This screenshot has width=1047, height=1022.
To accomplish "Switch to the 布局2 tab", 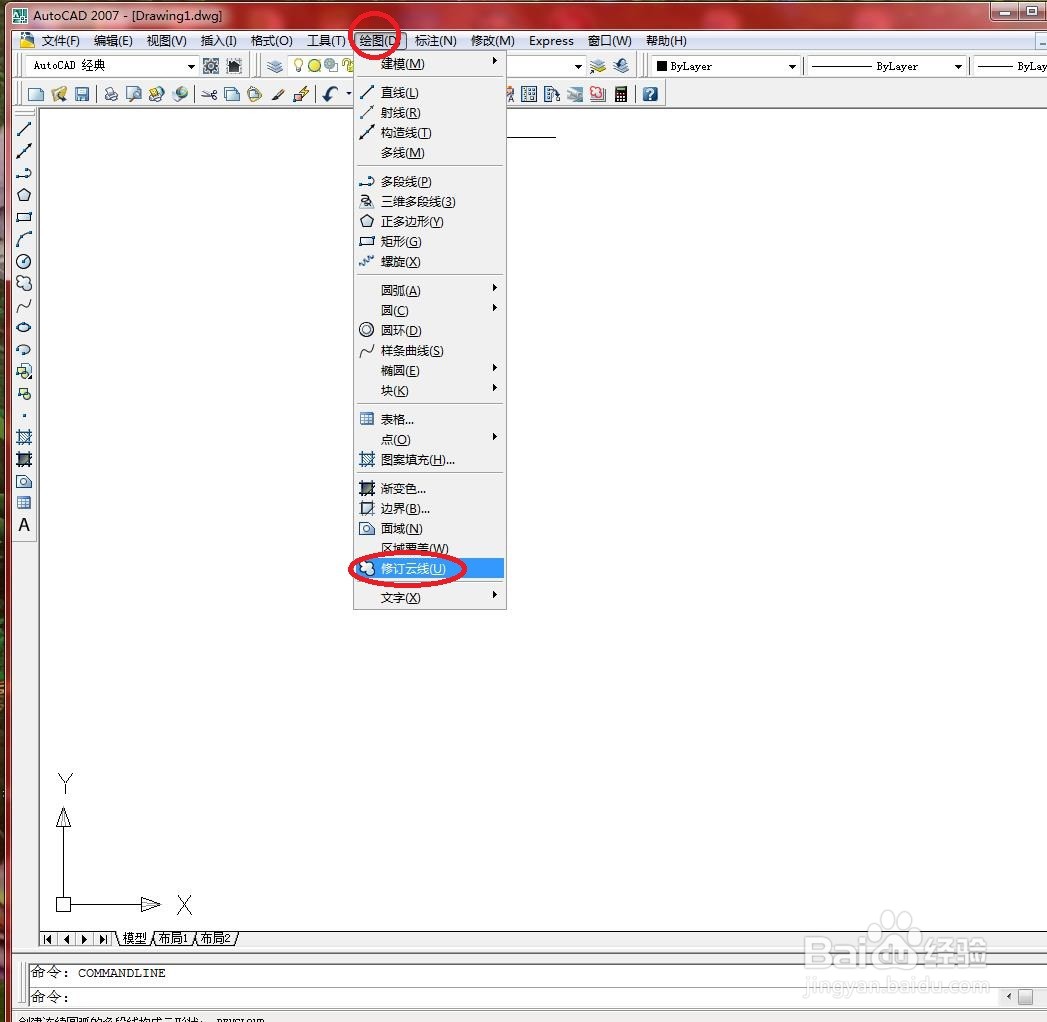I will [x=216, y=939].
